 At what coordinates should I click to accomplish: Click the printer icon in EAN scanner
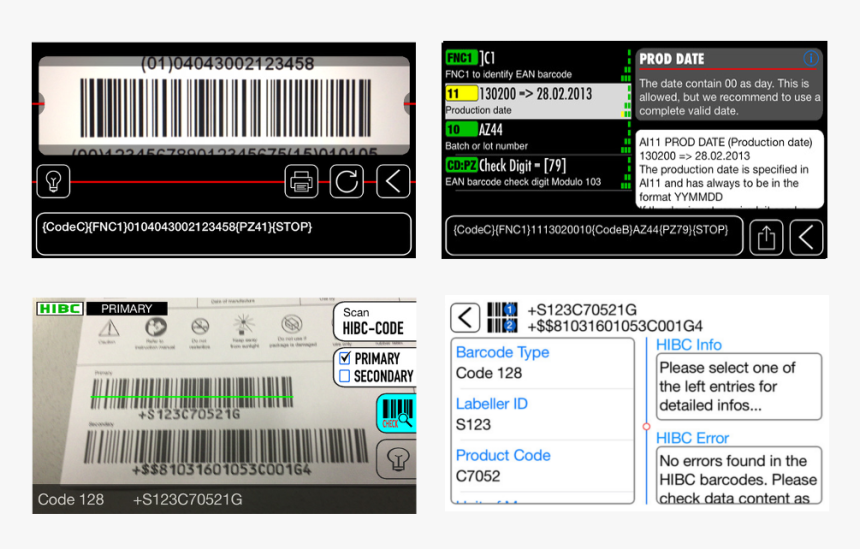pos(301,181)
